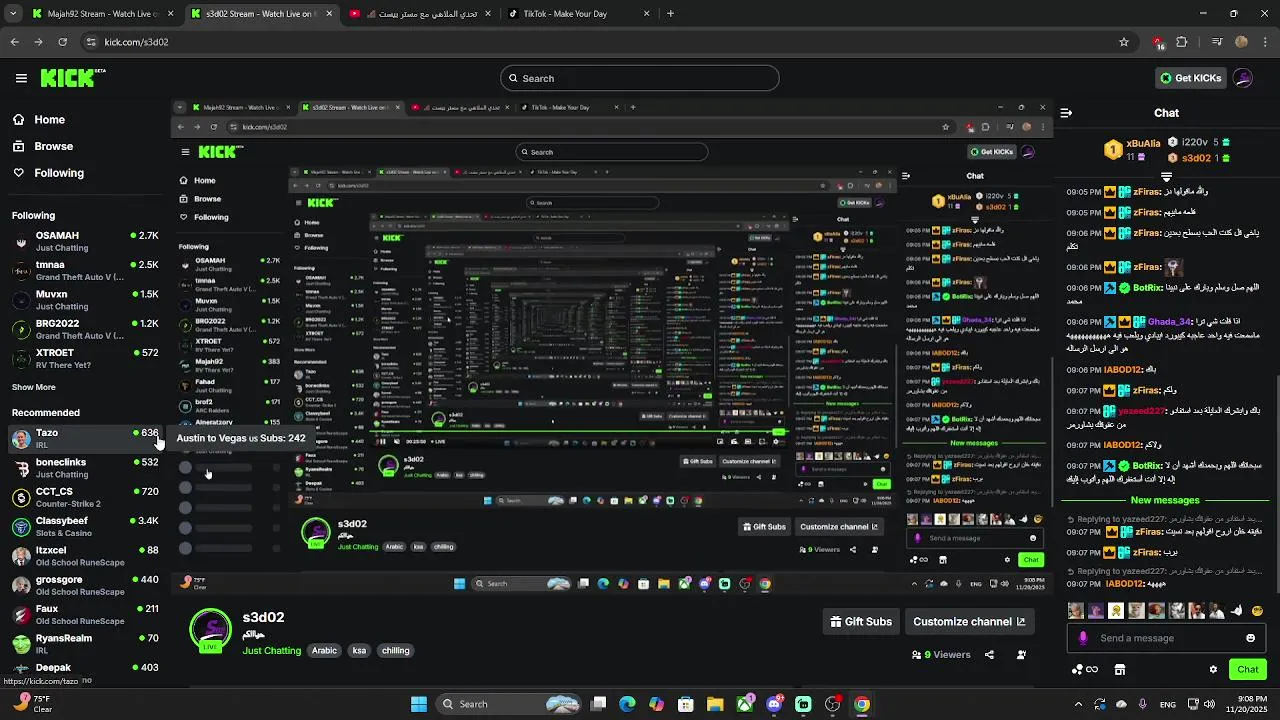This screenshot has height=720, width=1280.
Task: Focus the Kick Search box
Action: pos(640,78)
